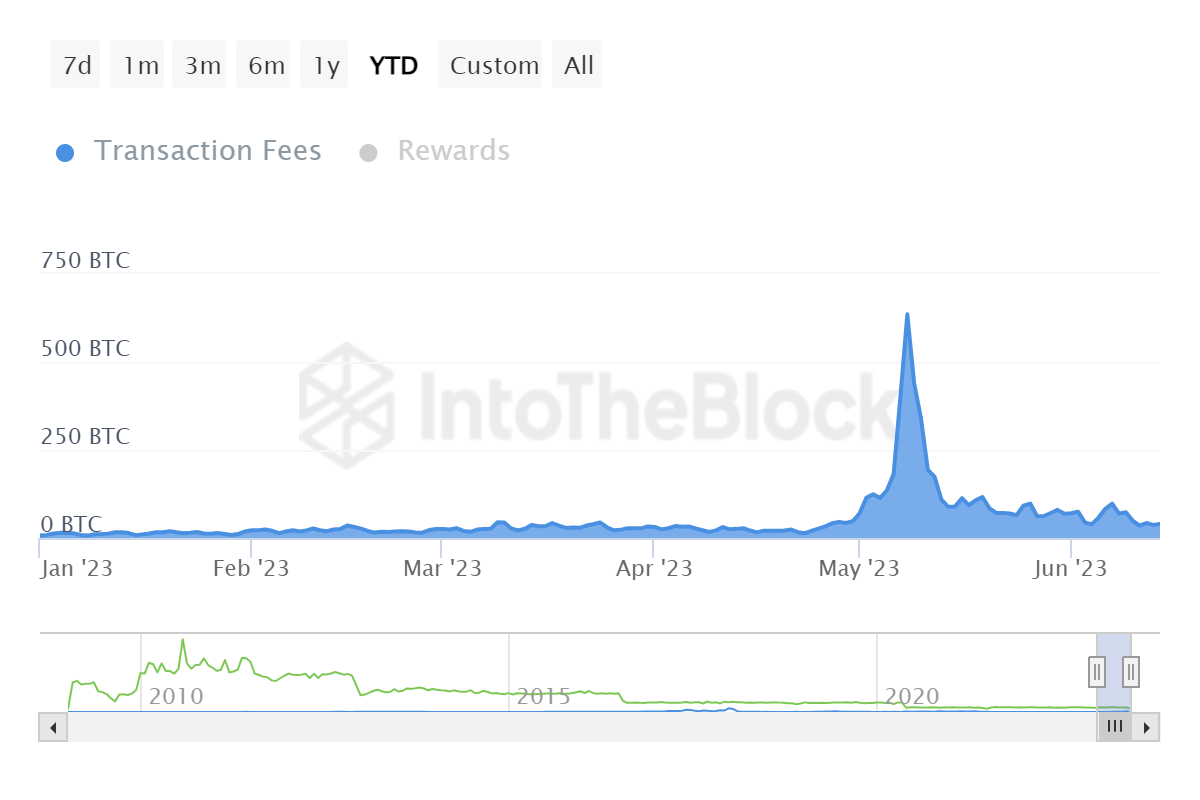Click the left scrollbar arrow below the minimap
This screenshot has width=1200, height=800.
coord(52,727)
